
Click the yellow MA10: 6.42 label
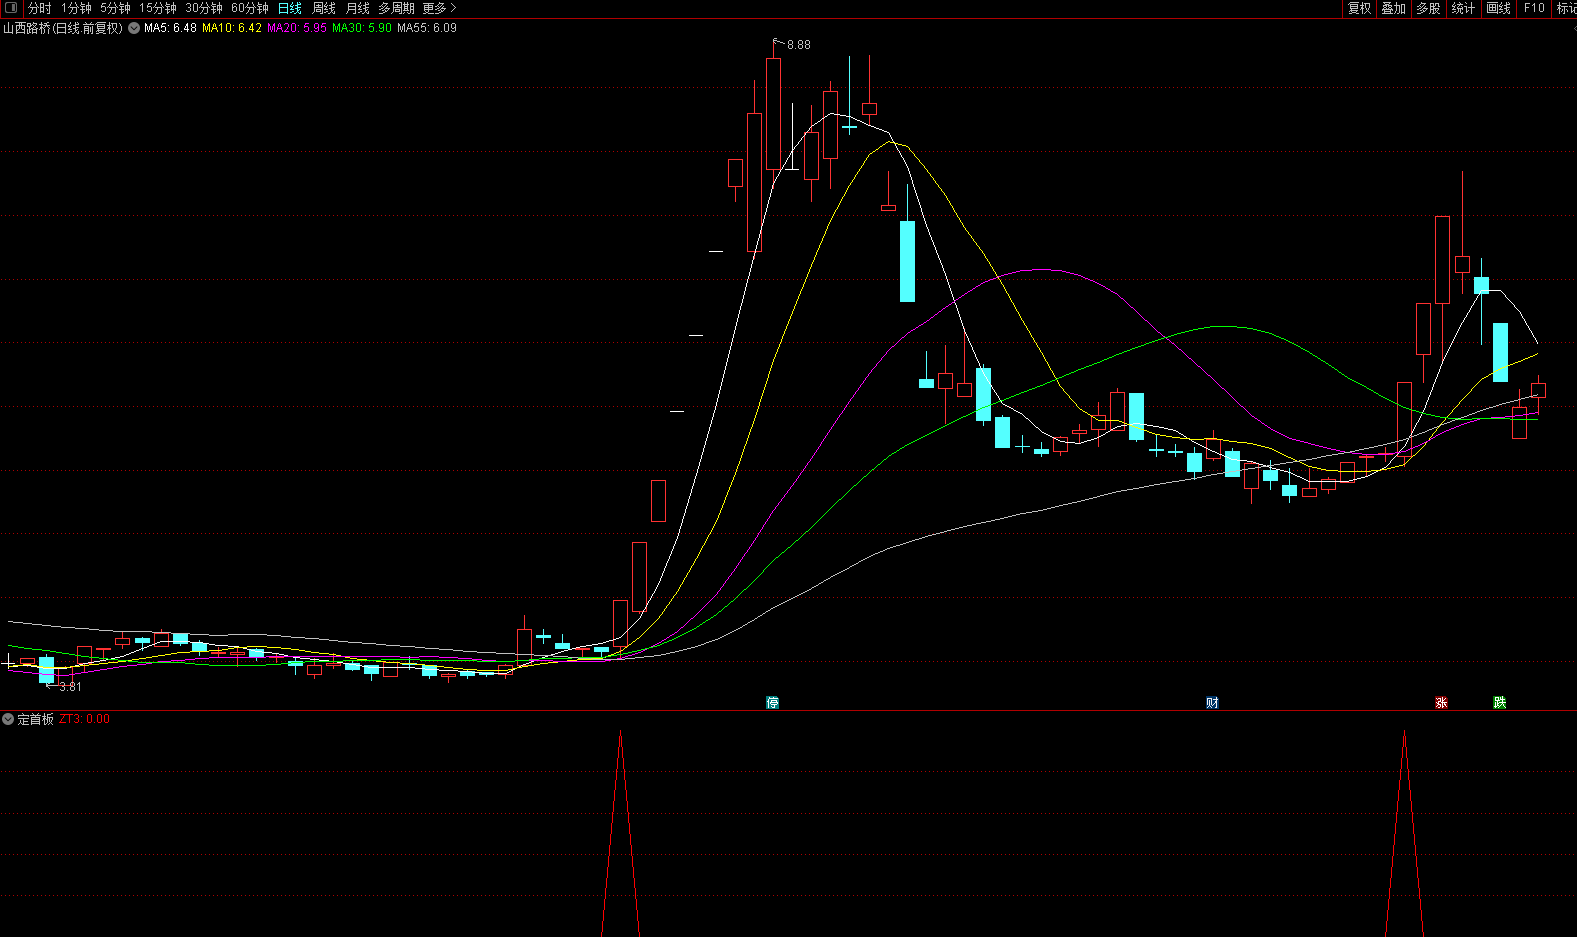pos(232,28)
